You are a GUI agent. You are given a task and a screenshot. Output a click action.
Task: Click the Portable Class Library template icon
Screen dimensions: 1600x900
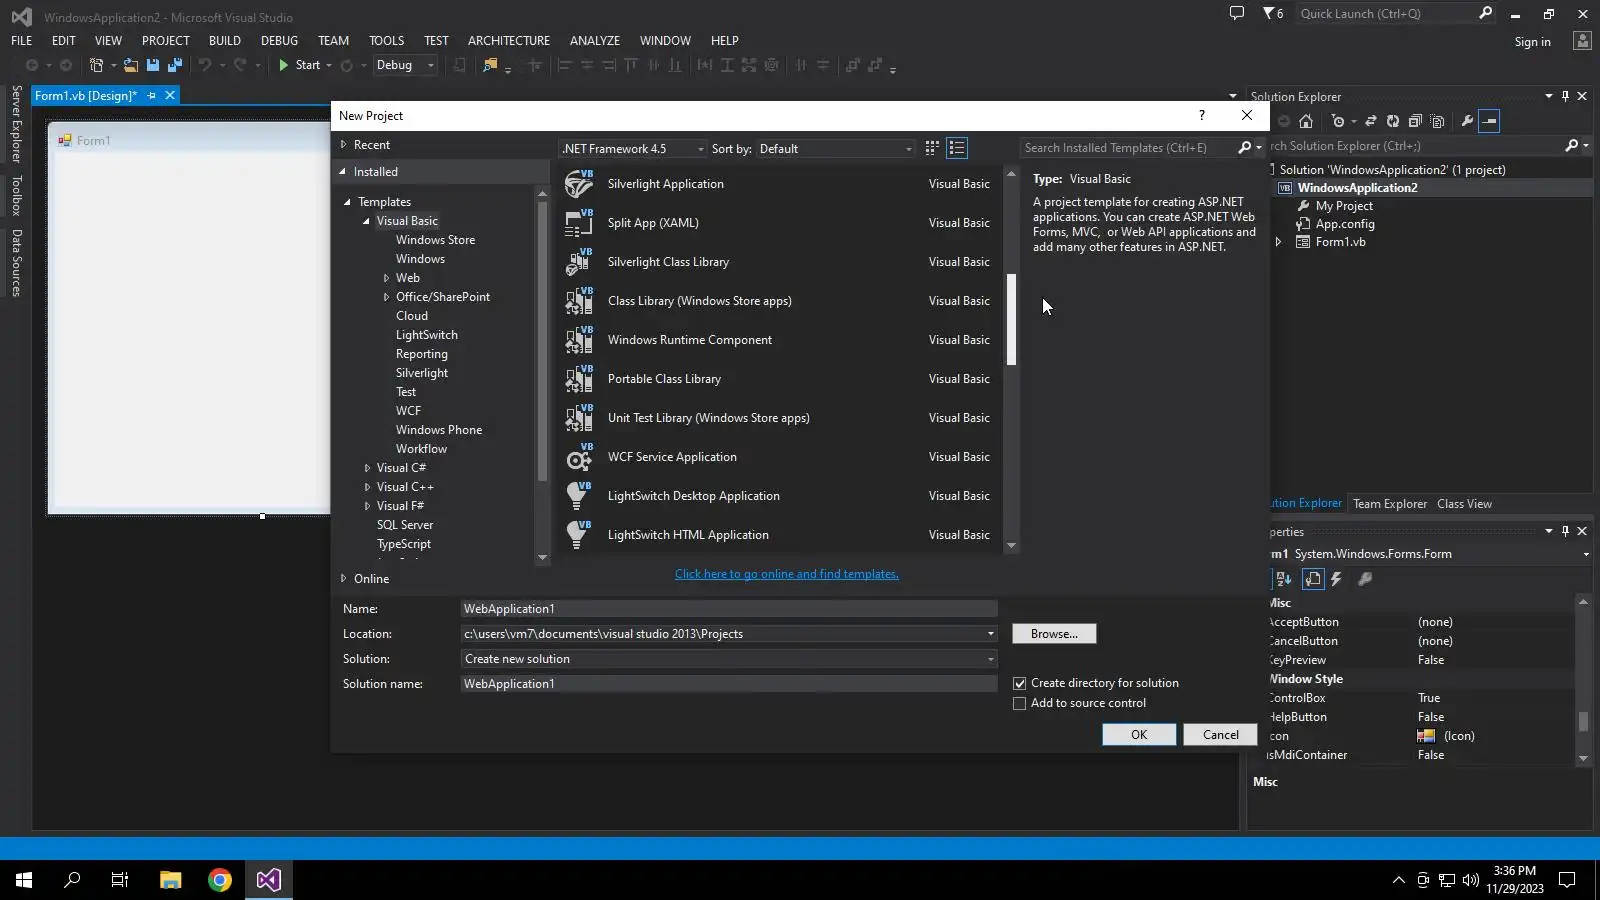click(579, 379)
